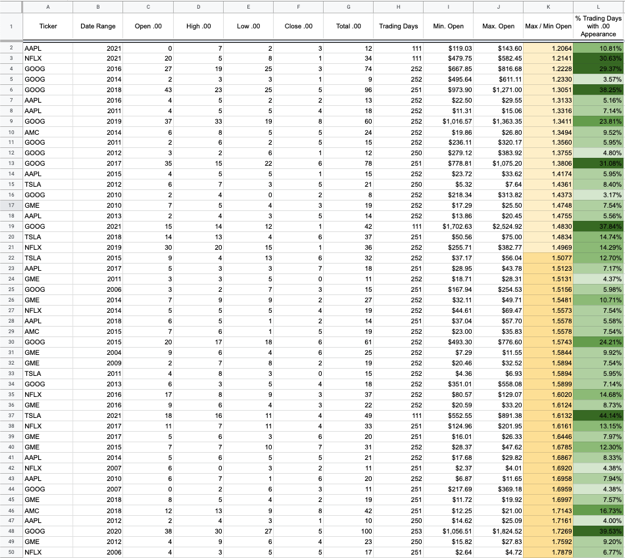Image resolution: width=625 pixels, height=558 pixels.
Task: Select the $5.32 cell
Action: [448, 185]
